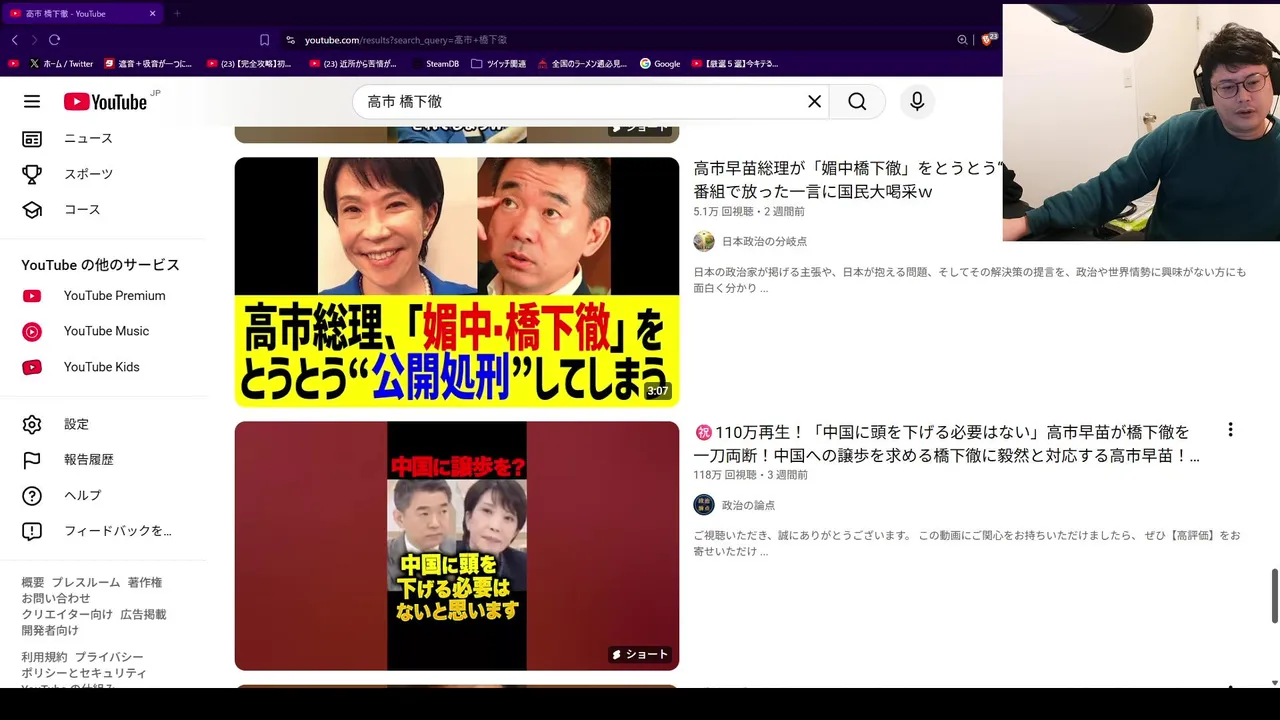Screen dimensions: 1280x720
Task: Go to YouTube home via logo
Action: [x=105, y=102]
